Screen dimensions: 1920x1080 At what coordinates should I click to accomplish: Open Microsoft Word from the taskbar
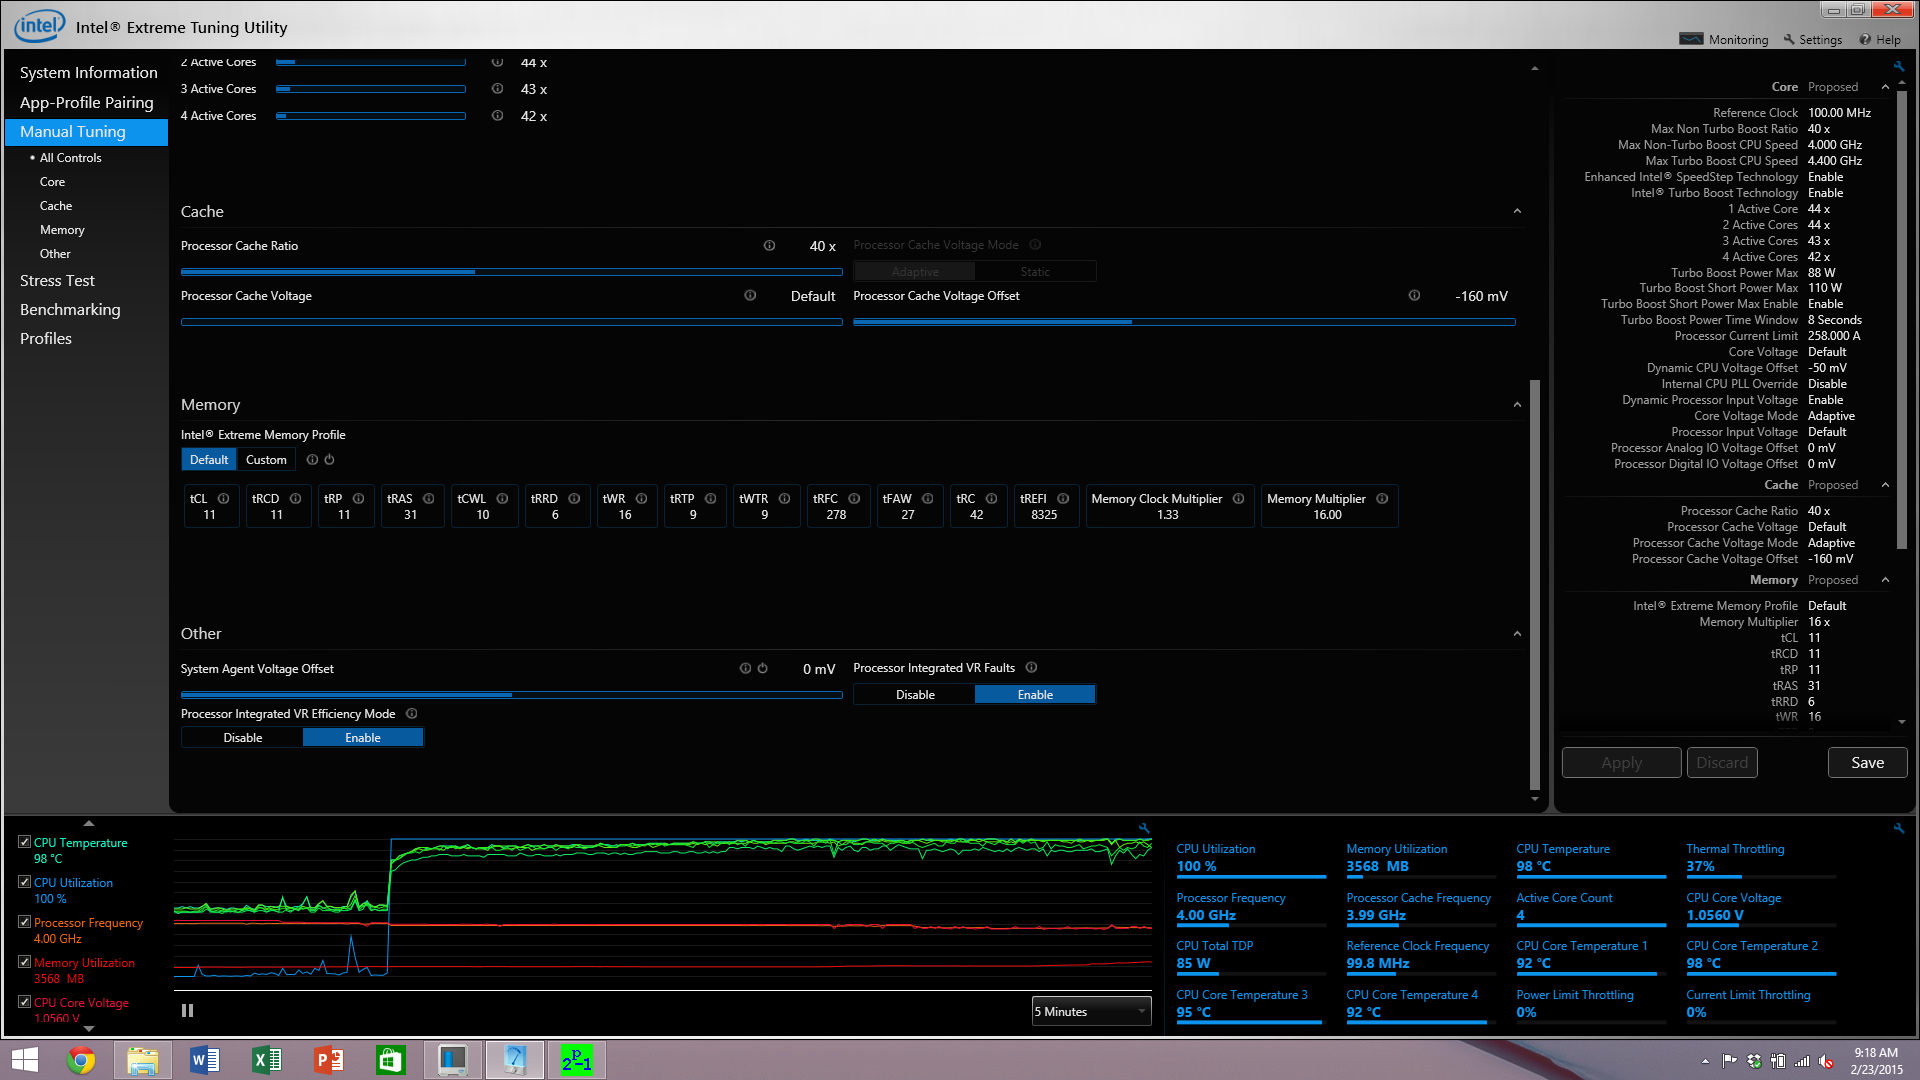point(205,1060)
